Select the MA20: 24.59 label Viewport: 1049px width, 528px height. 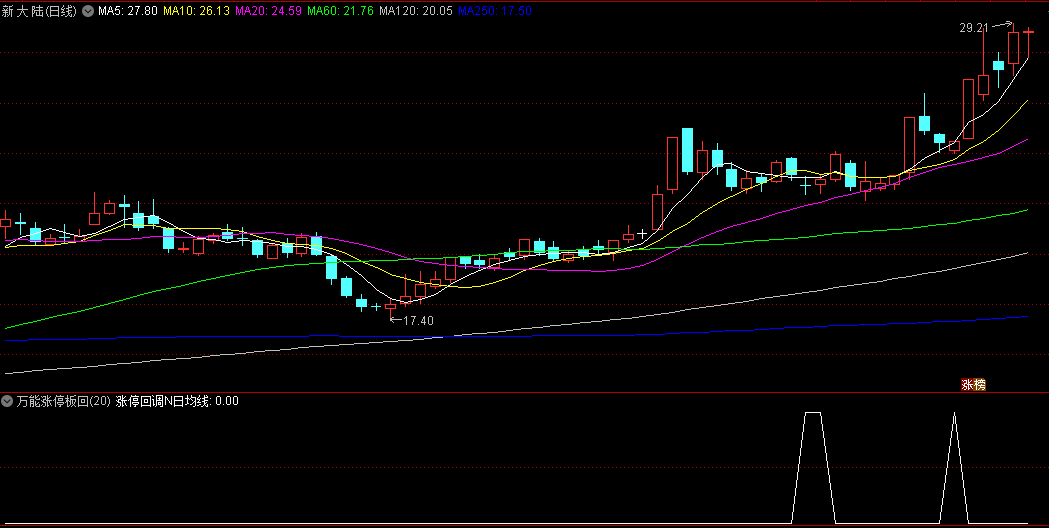[268, 11]
